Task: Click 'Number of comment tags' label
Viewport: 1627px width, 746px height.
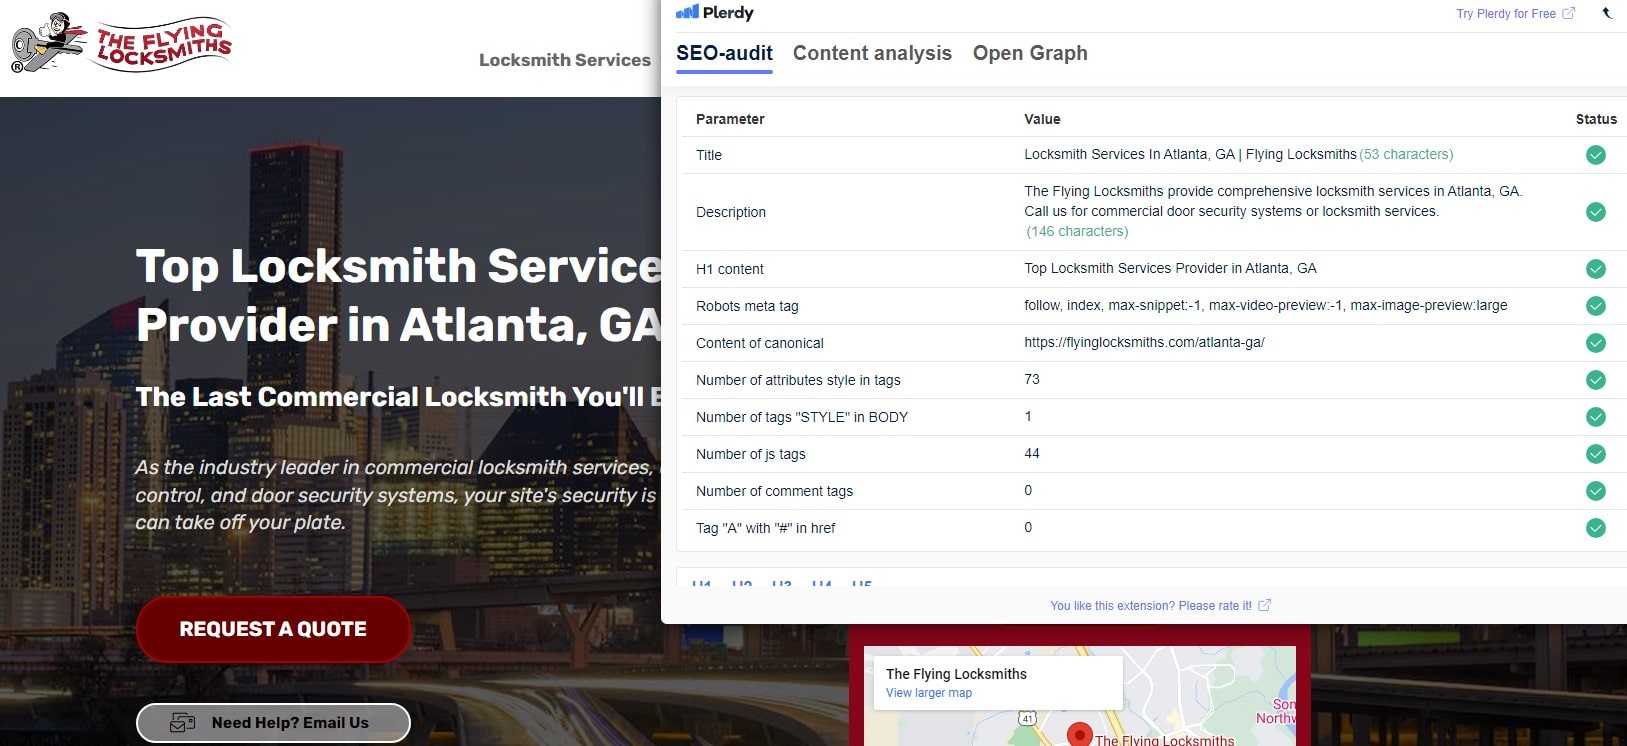Action: (775, 491)
